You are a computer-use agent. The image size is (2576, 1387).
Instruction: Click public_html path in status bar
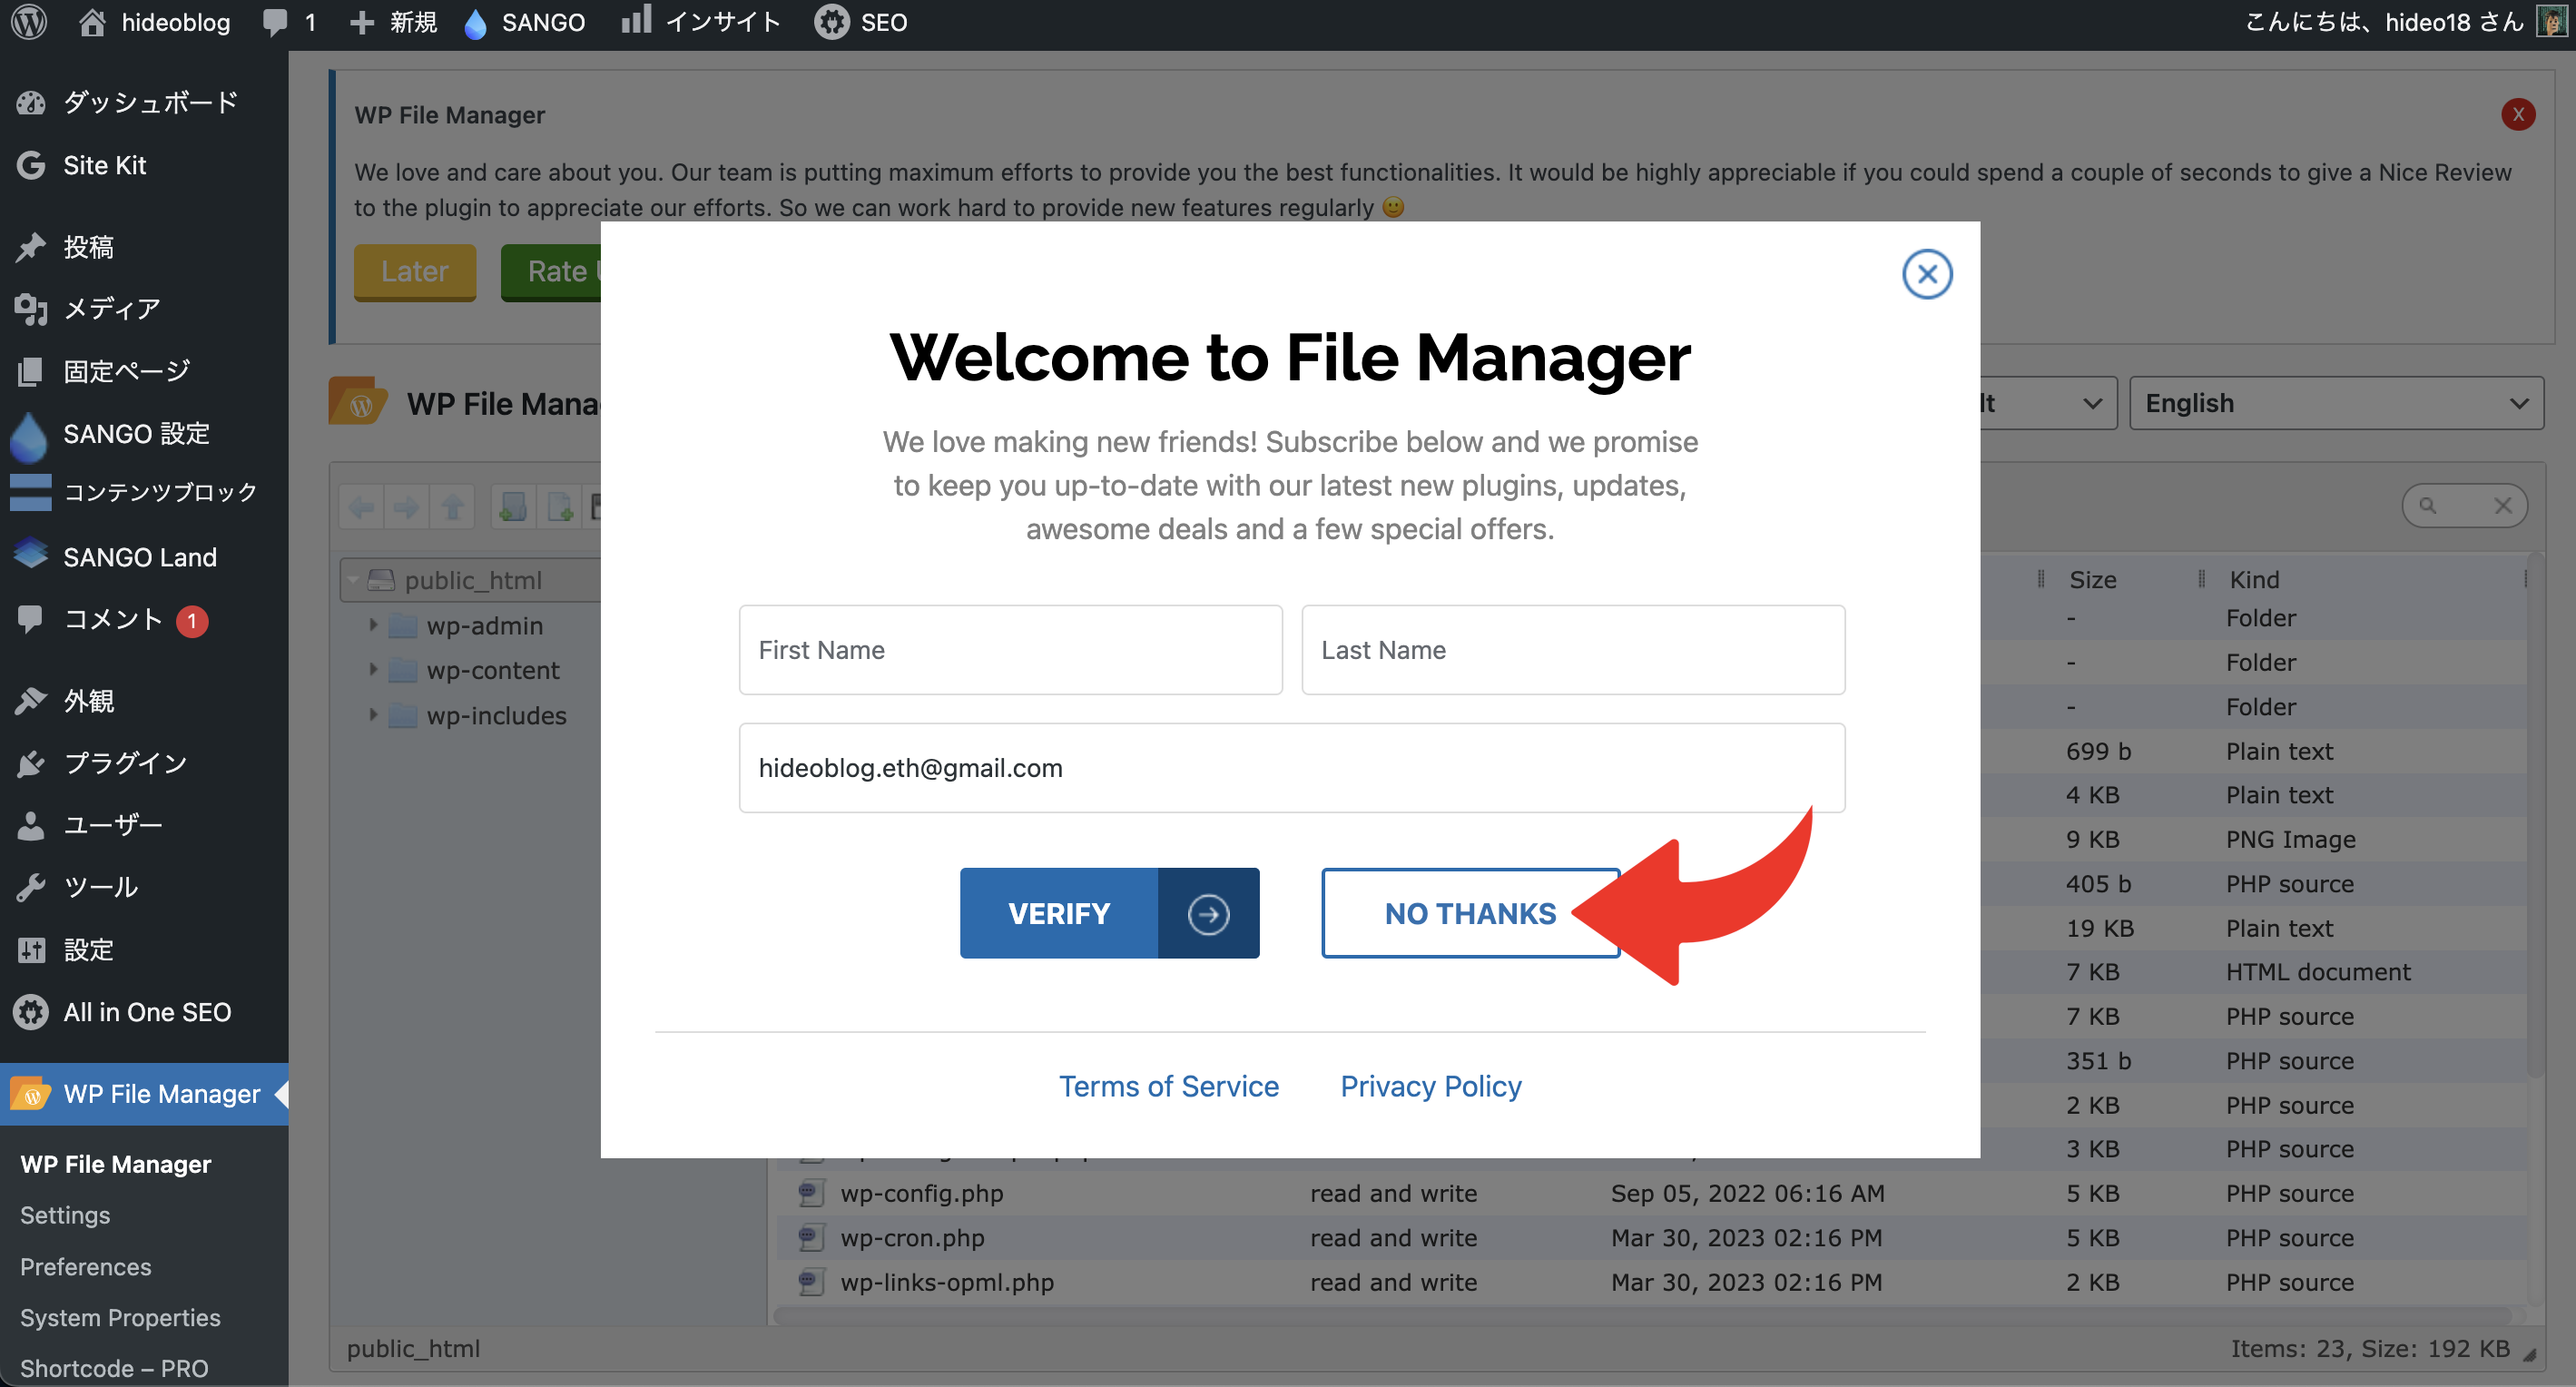[413, 1349]
